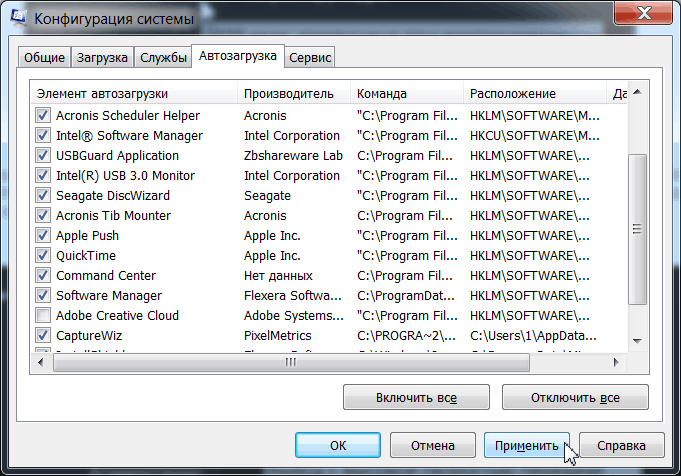Uncheck Flexera Software Manager checkbox
Image resolution: width=681 pixels, height=476 pixels.
coord(43,295)
